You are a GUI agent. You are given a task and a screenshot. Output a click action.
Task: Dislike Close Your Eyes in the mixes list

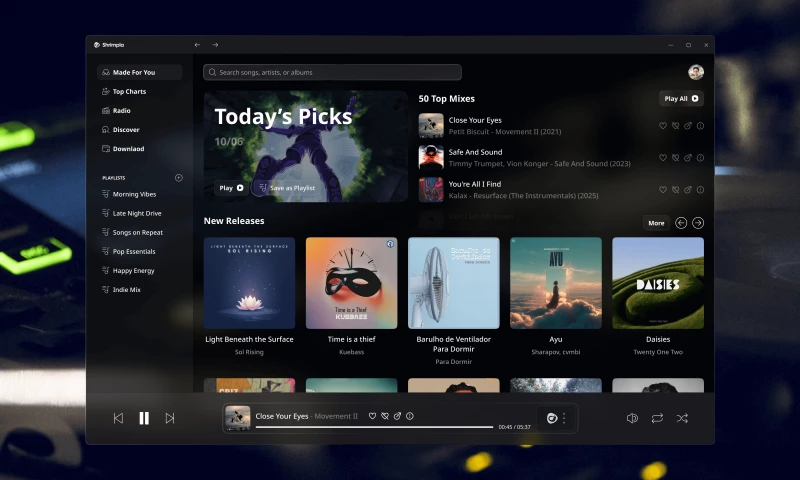(676, 126)
